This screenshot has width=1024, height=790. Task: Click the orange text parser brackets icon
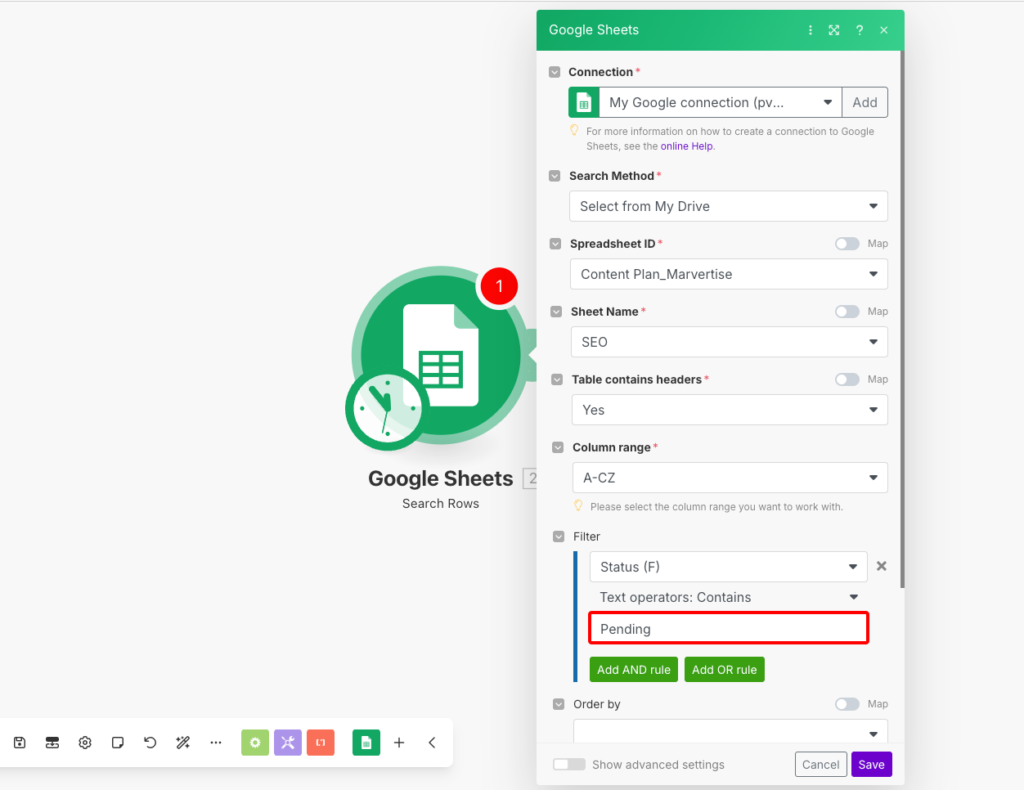pyautogui.click(x=321, y=742)
